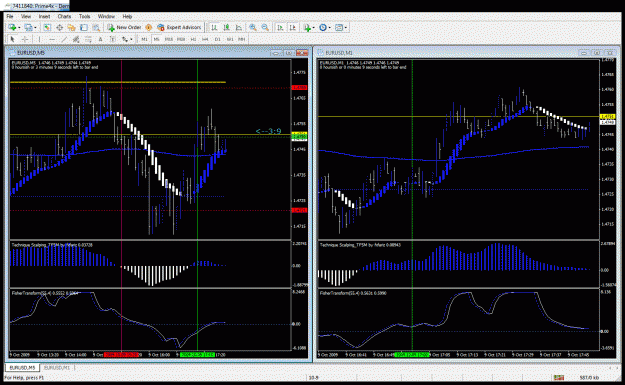This screenshot has height=385, width=625.
Task: Open the Help menu
Action: (x=127, y=16)
